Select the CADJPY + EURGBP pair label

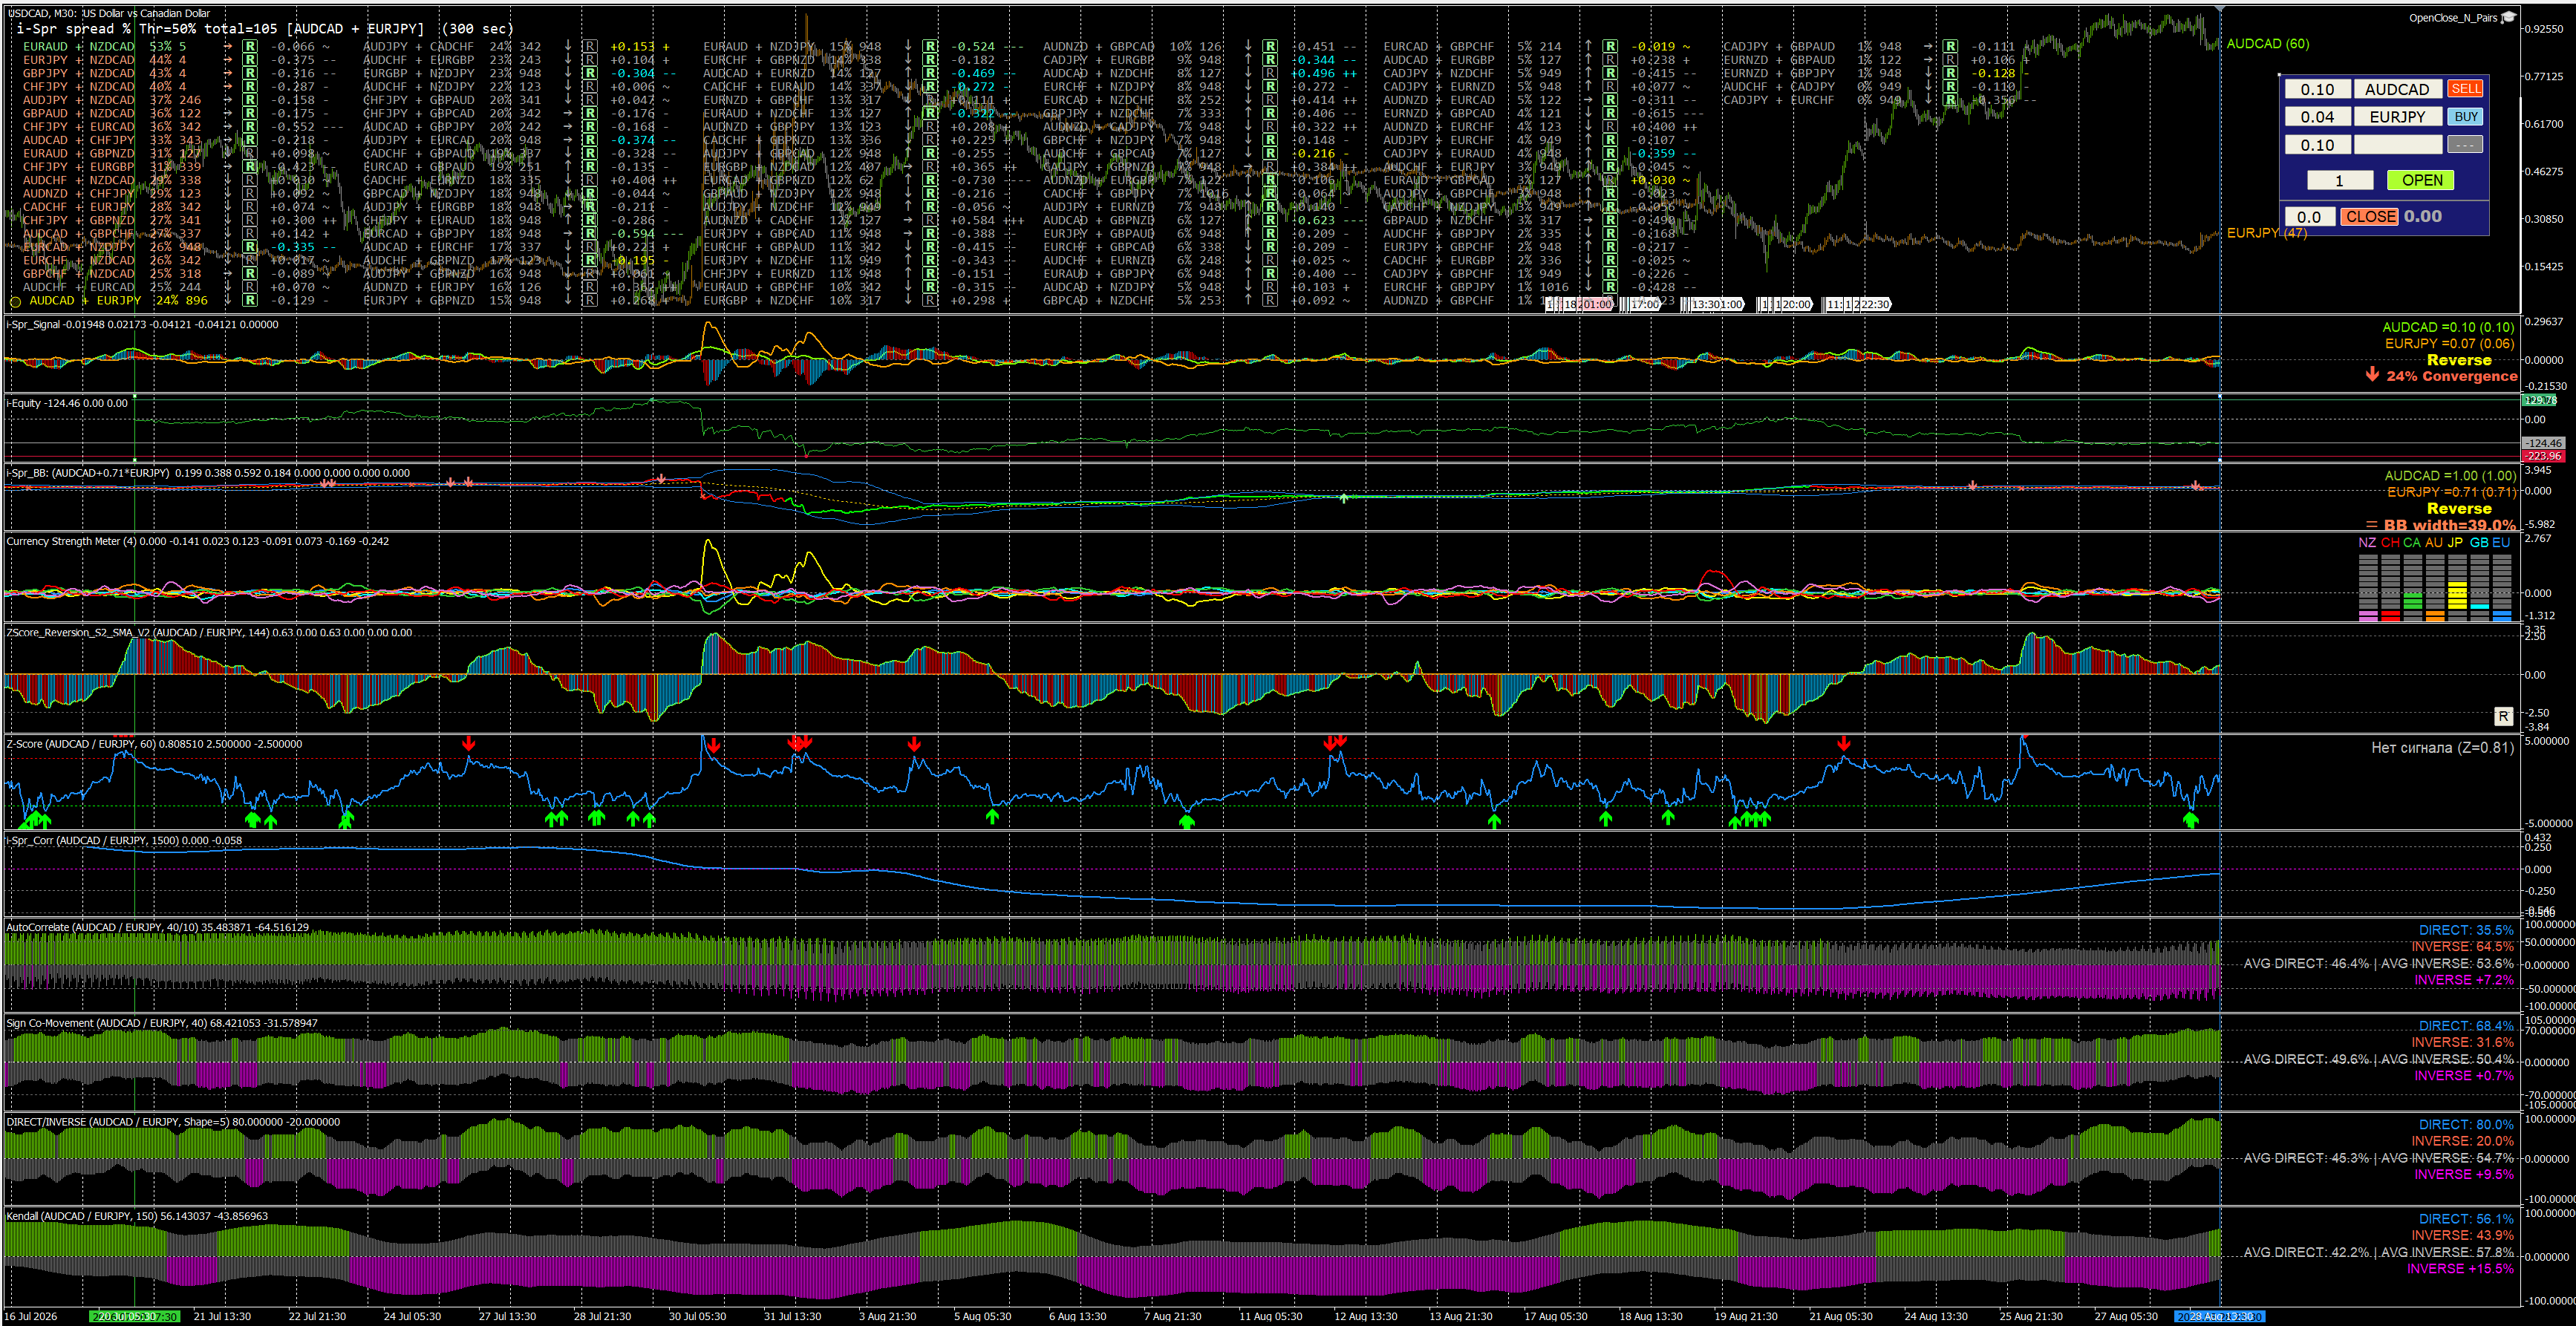click(x=1098, y=60)
